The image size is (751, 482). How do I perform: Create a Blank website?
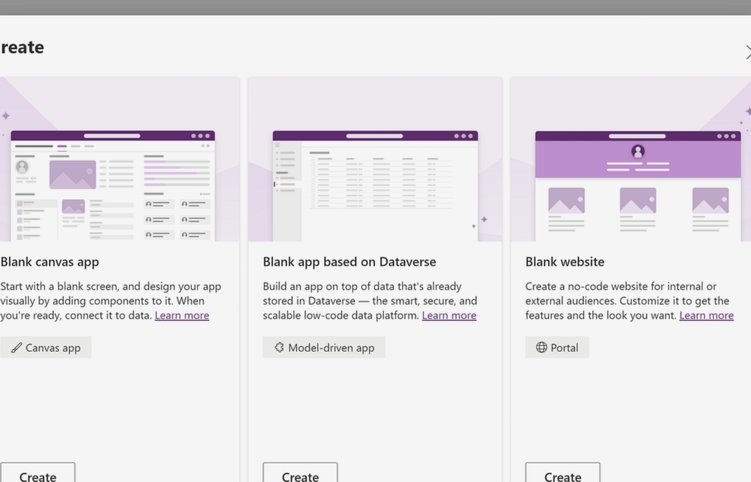(x=563, y=472)
